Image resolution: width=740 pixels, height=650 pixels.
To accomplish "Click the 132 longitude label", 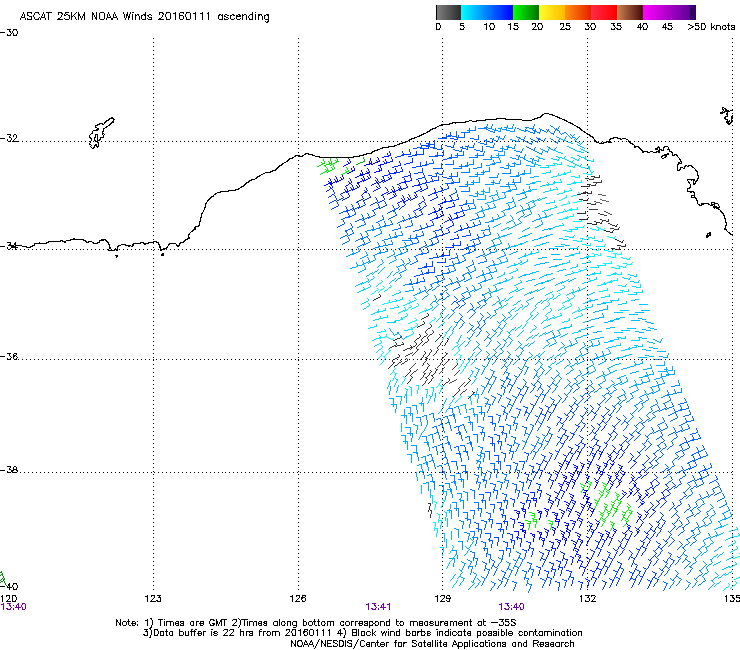I will (587, 599).
